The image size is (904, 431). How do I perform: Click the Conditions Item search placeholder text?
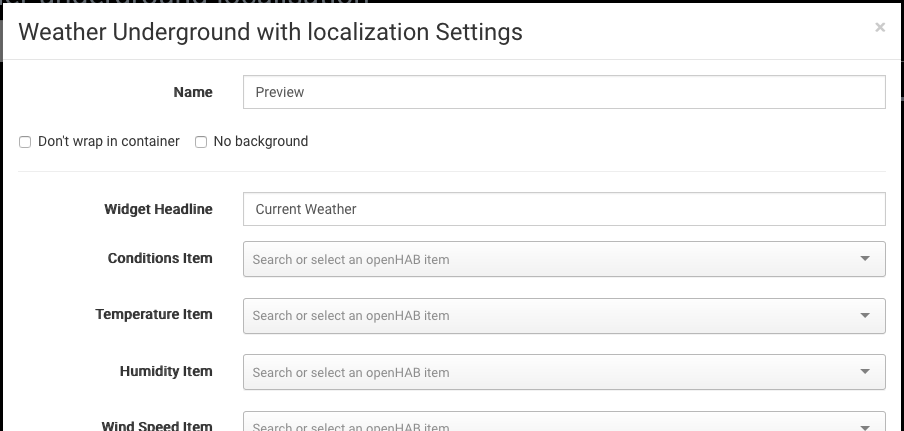pos(351,260)
